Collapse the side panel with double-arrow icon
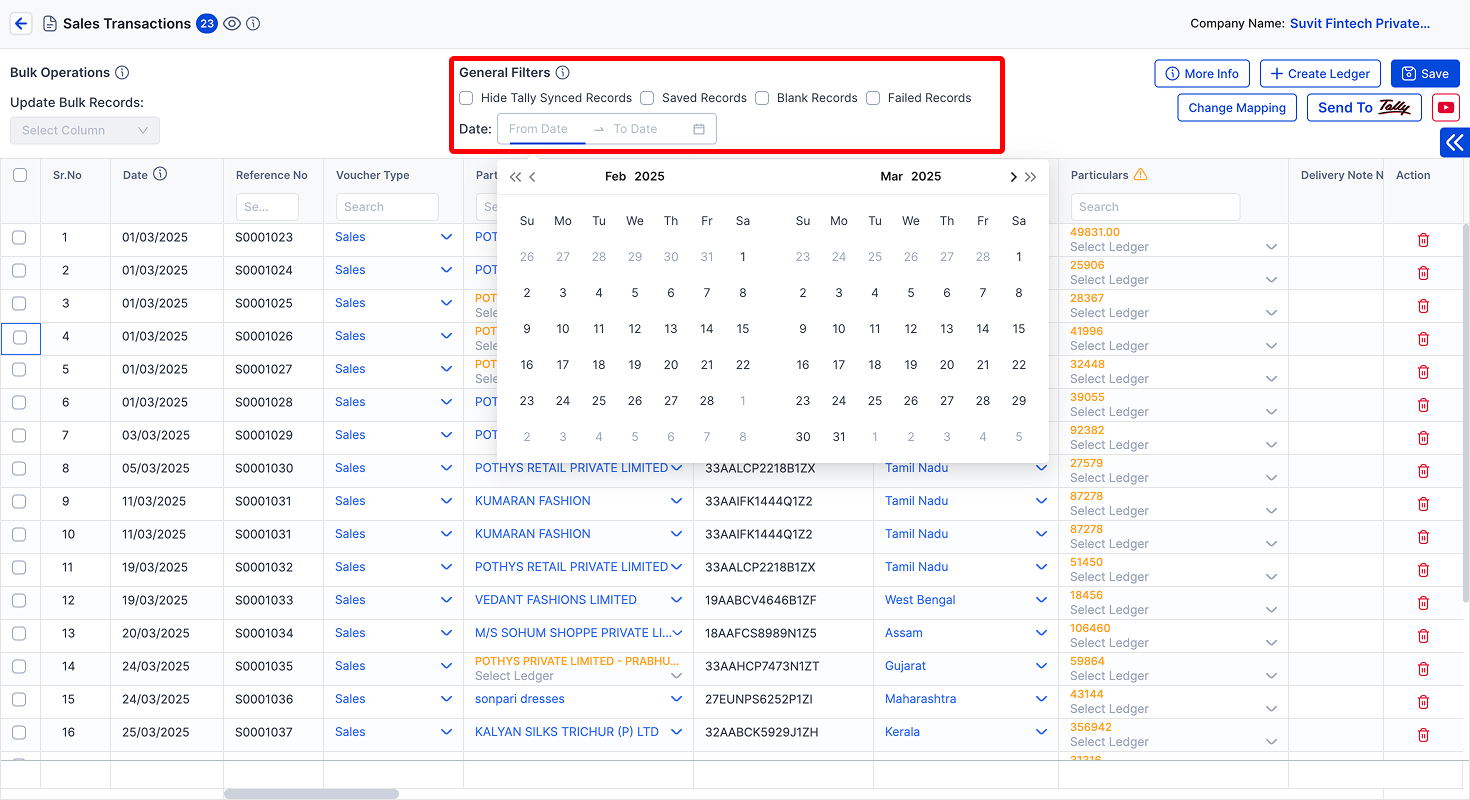The image size is (1470, 800). point(1455,143)
